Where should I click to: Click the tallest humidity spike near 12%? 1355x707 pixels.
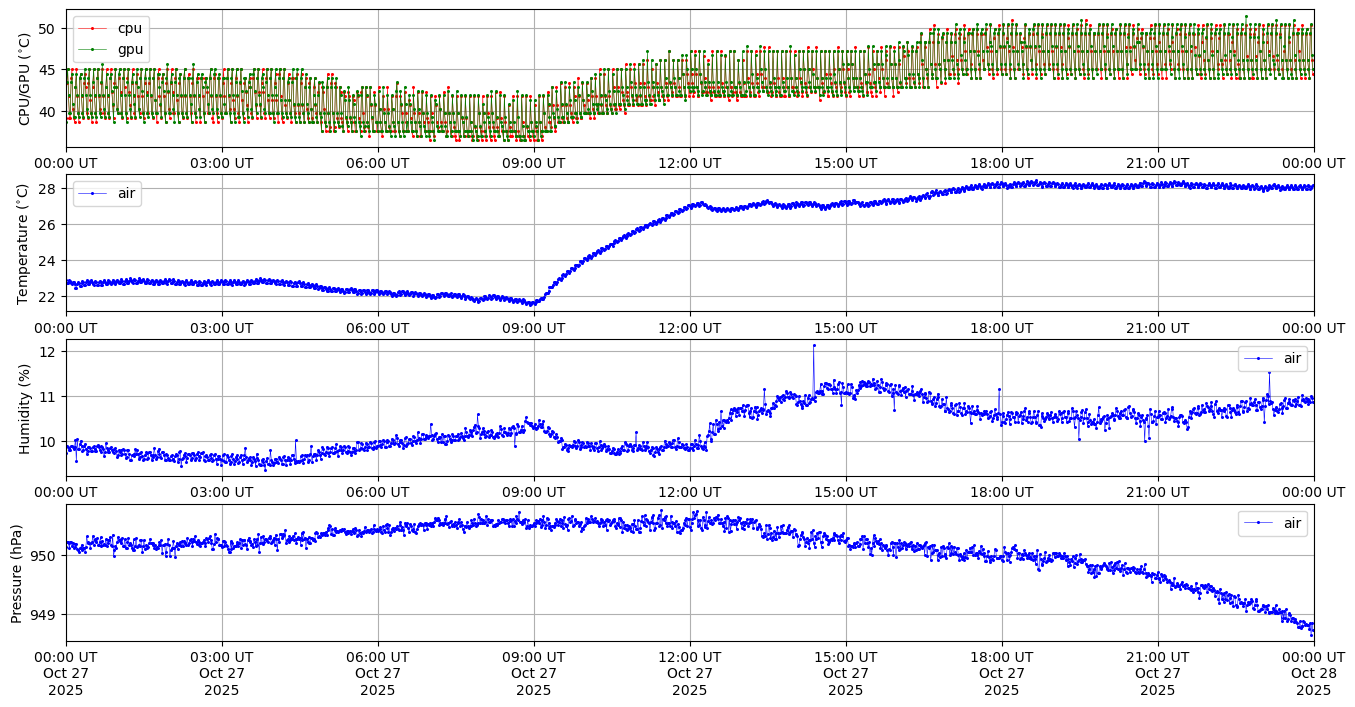pos(814,345)
